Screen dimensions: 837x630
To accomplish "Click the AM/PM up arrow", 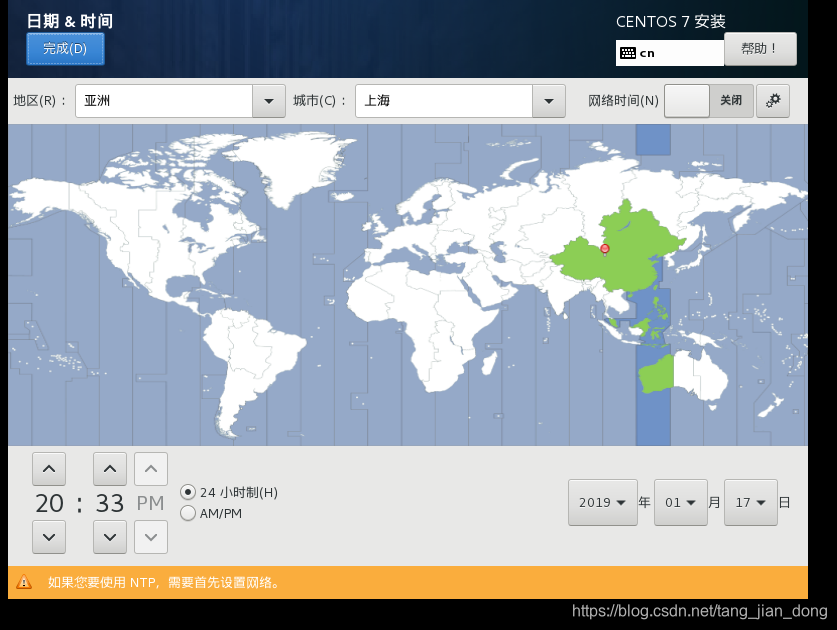I will [151, 469].
